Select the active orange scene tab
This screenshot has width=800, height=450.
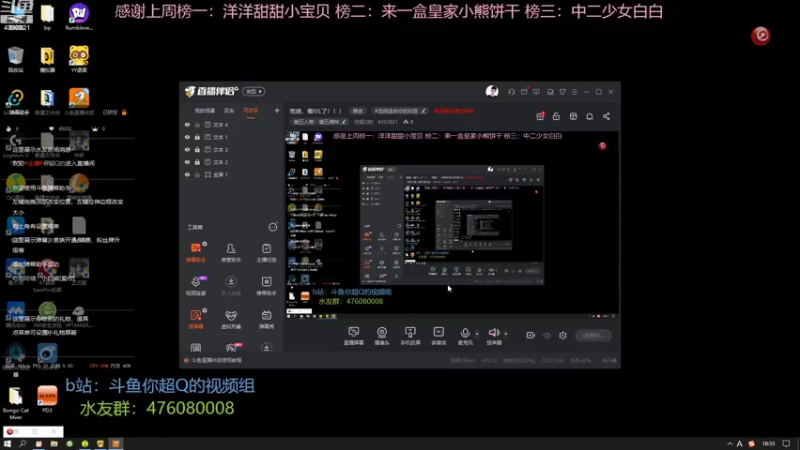point(251,111)
